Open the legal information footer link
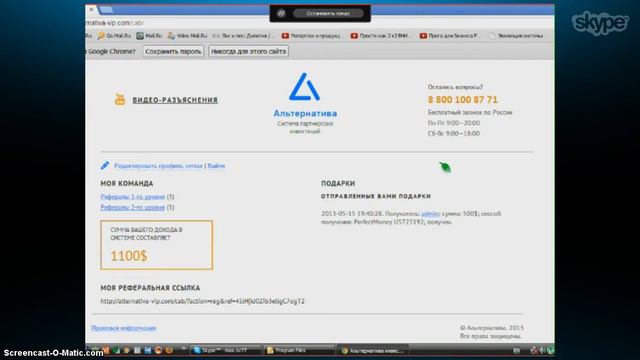 point(124,328)
